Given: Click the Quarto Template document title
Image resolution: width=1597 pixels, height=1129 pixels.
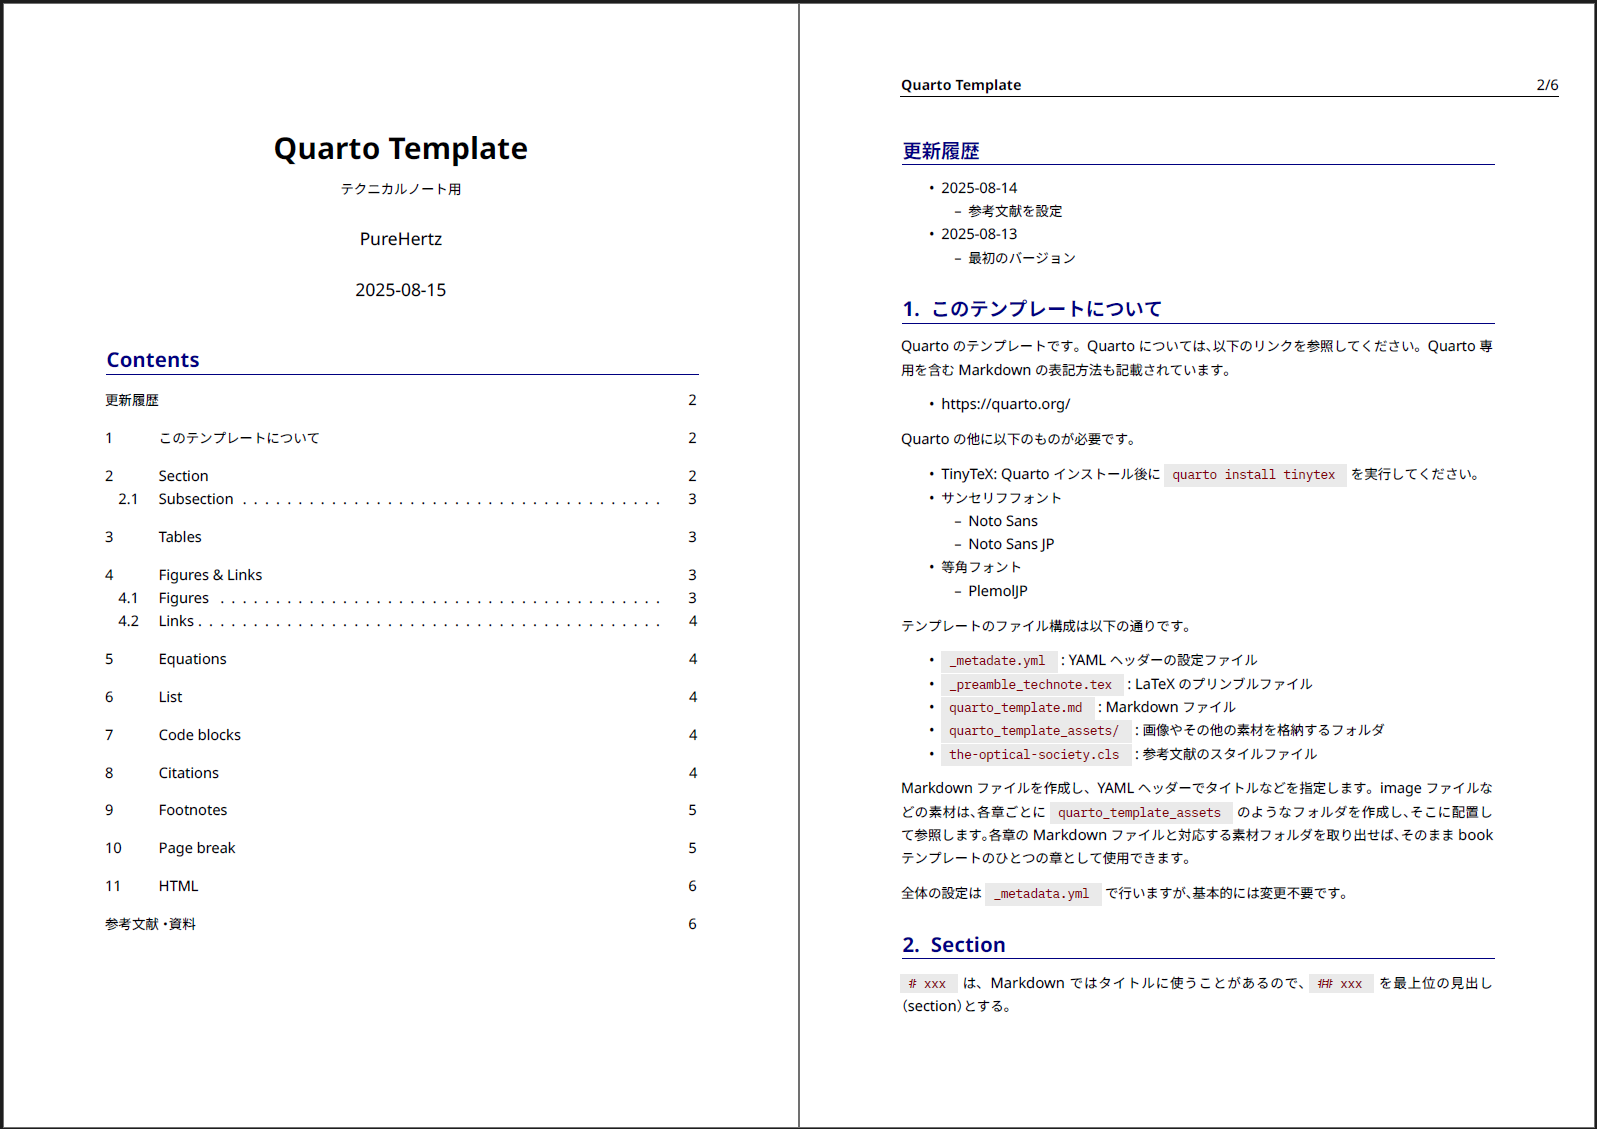Looking at the screenshot, I should 401,148.
